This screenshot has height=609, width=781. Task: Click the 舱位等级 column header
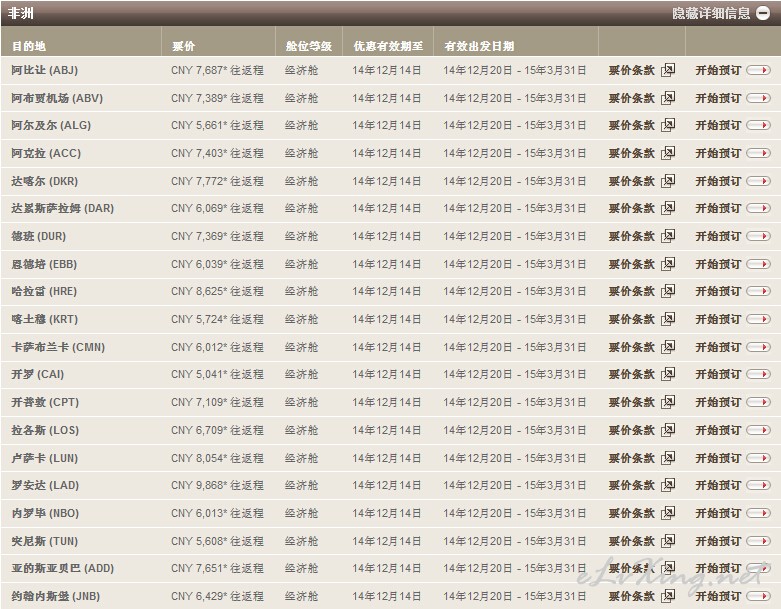pyautogui.click(x=309, y=46)
